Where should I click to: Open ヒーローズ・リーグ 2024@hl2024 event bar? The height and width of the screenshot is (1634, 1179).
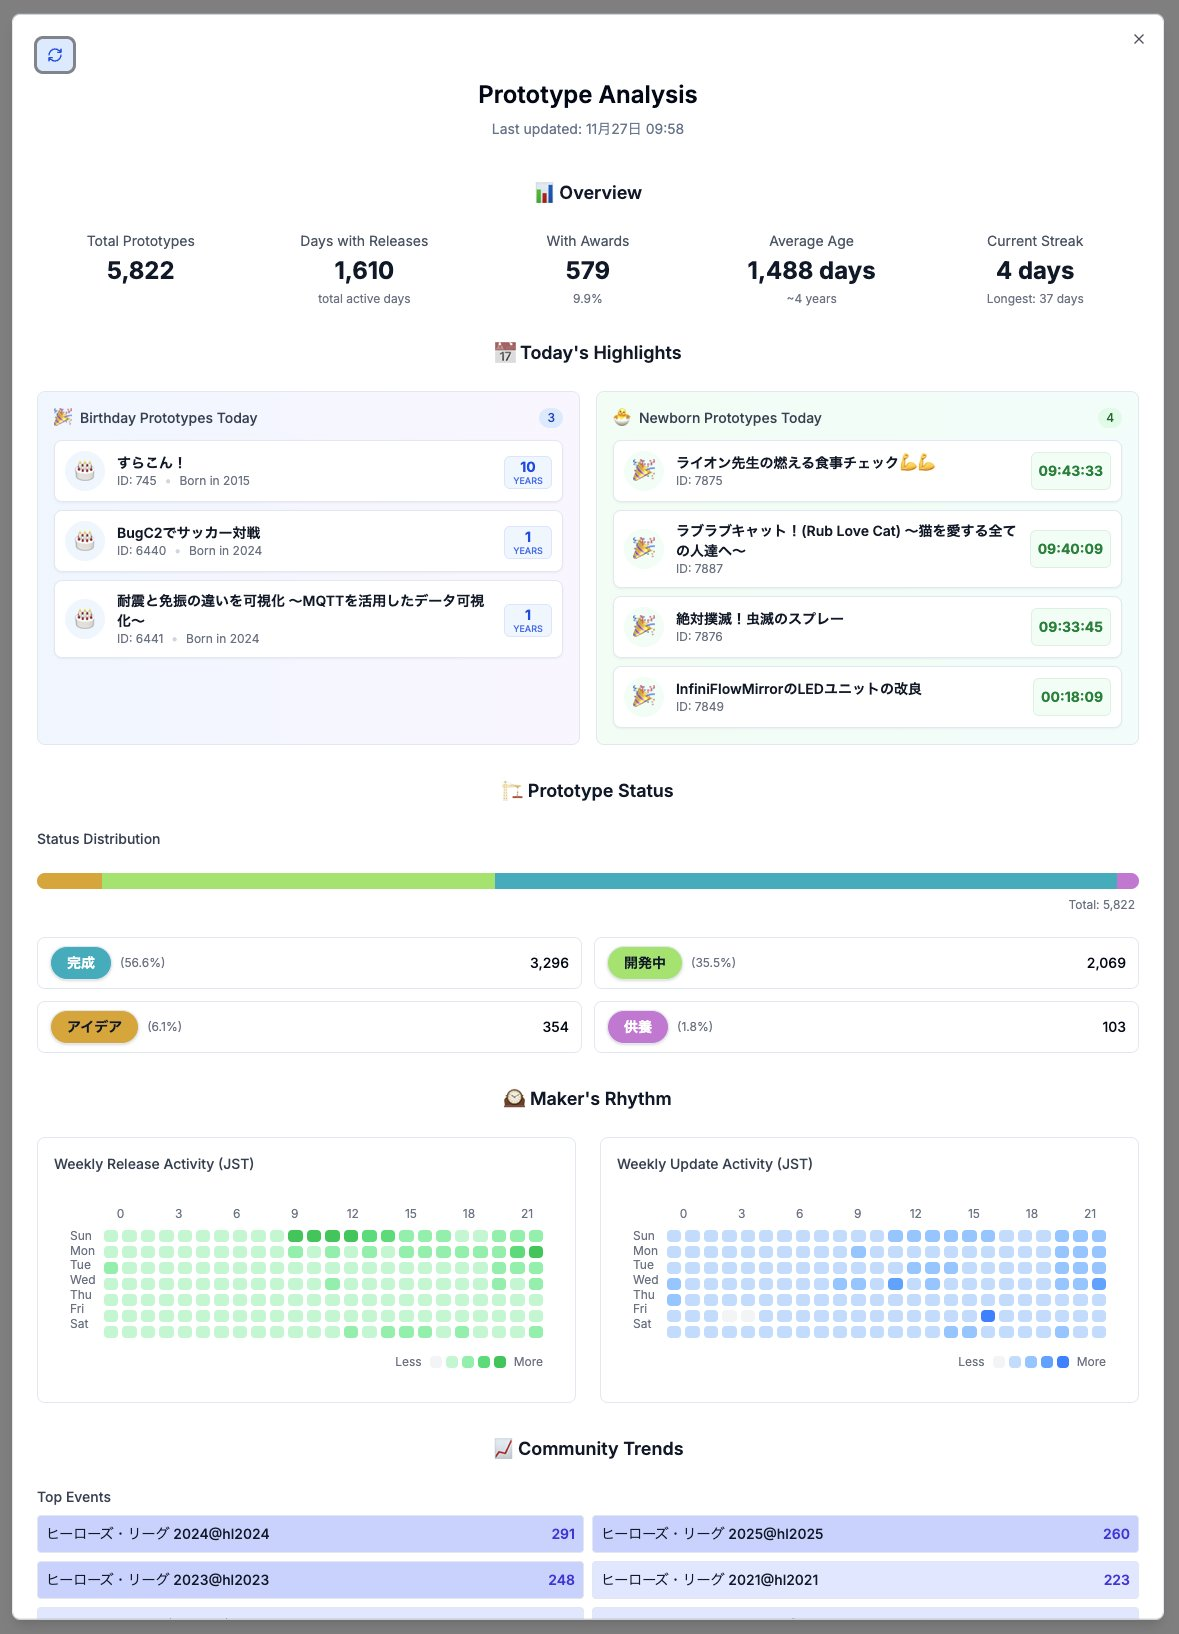tap(310, 1534)
